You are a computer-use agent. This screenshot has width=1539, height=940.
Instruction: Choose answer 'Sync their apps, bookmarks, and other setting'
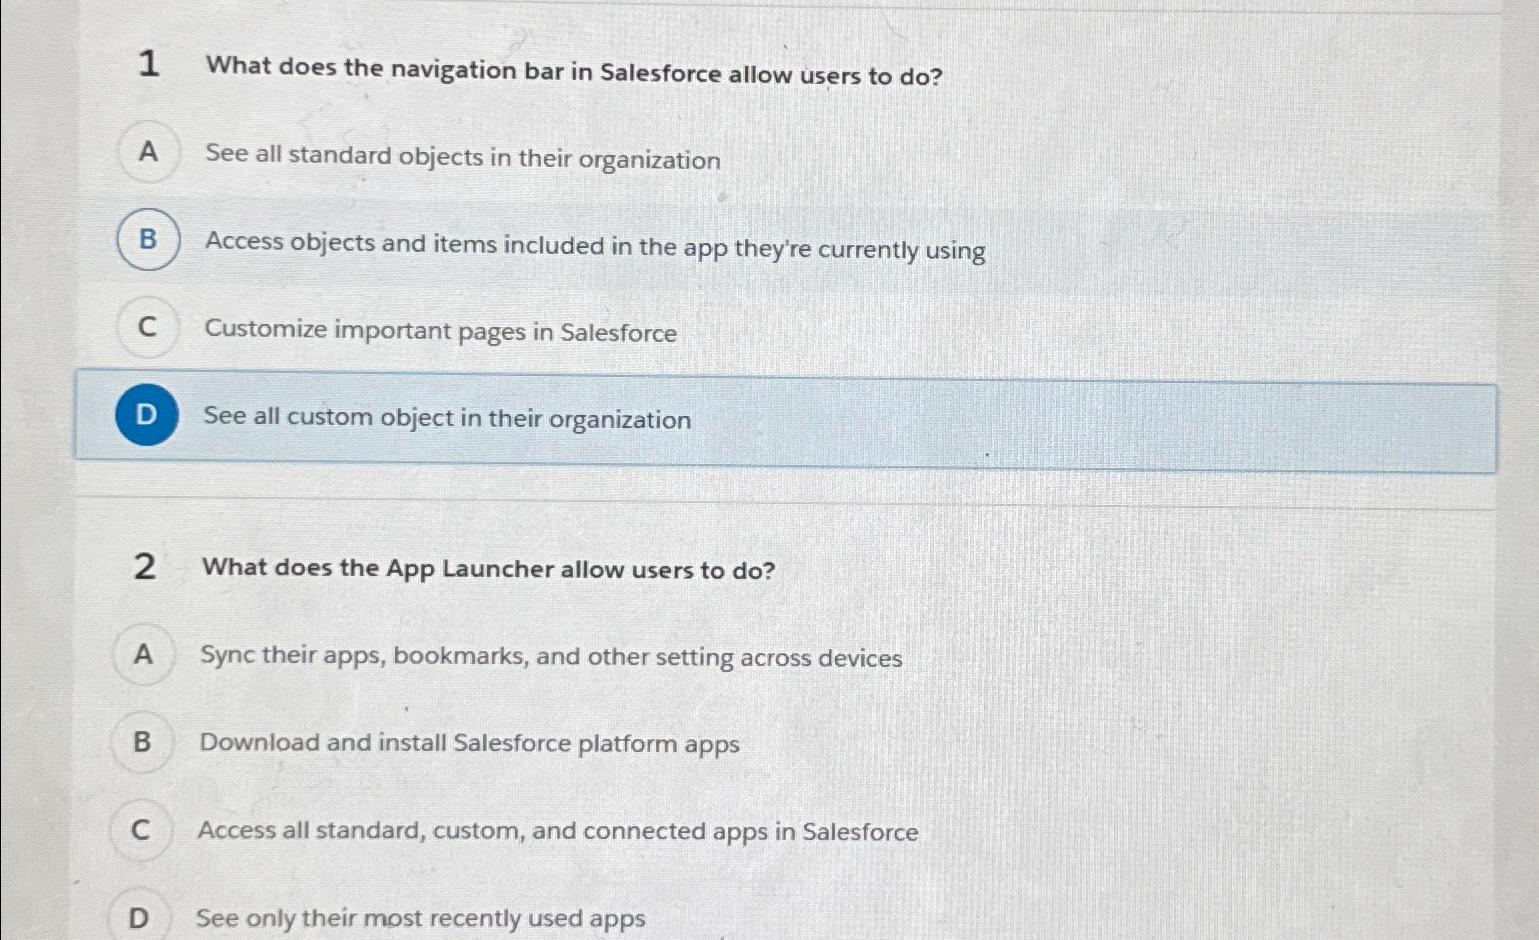click(551, 657)
